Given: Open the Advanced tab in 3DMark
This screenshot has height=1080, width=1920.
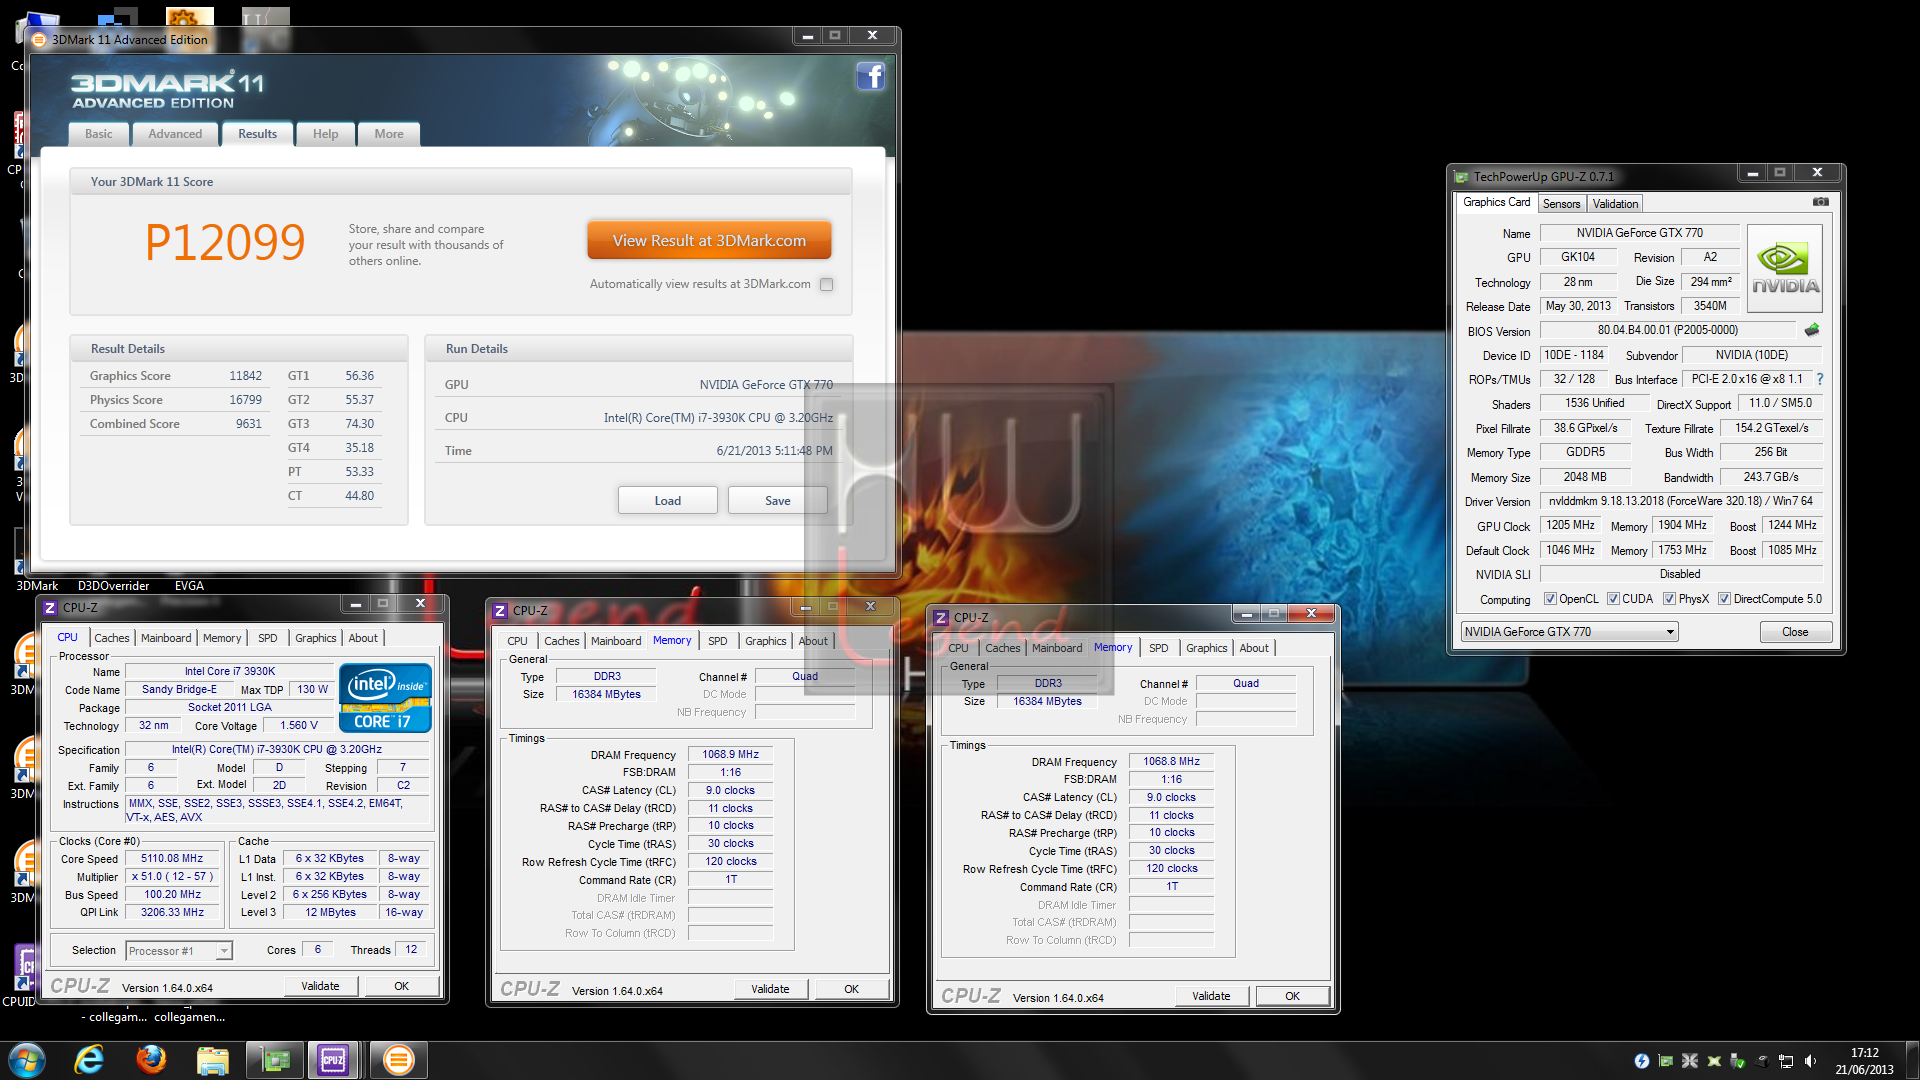Looking at the screenshot, I should pos(175,134).
